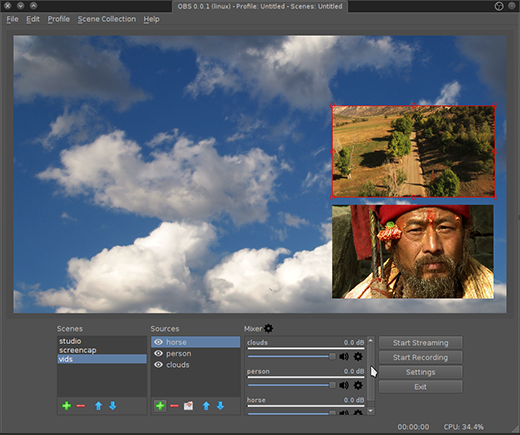This screenshot has height=435, width=520.
Task: Click the Start Recording button
Action: click(x=421, y=357)
